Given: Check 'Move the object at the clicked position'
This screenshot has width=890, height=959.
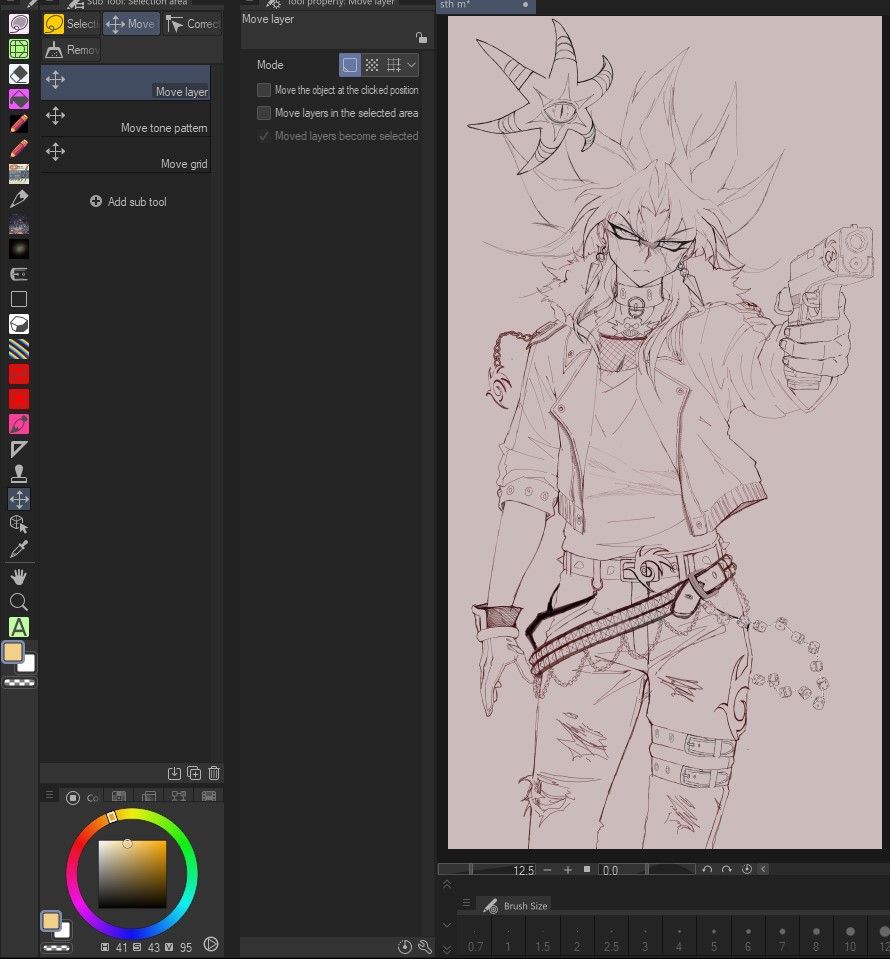Looking at the screenshot, I should click(x=264, y=90).
